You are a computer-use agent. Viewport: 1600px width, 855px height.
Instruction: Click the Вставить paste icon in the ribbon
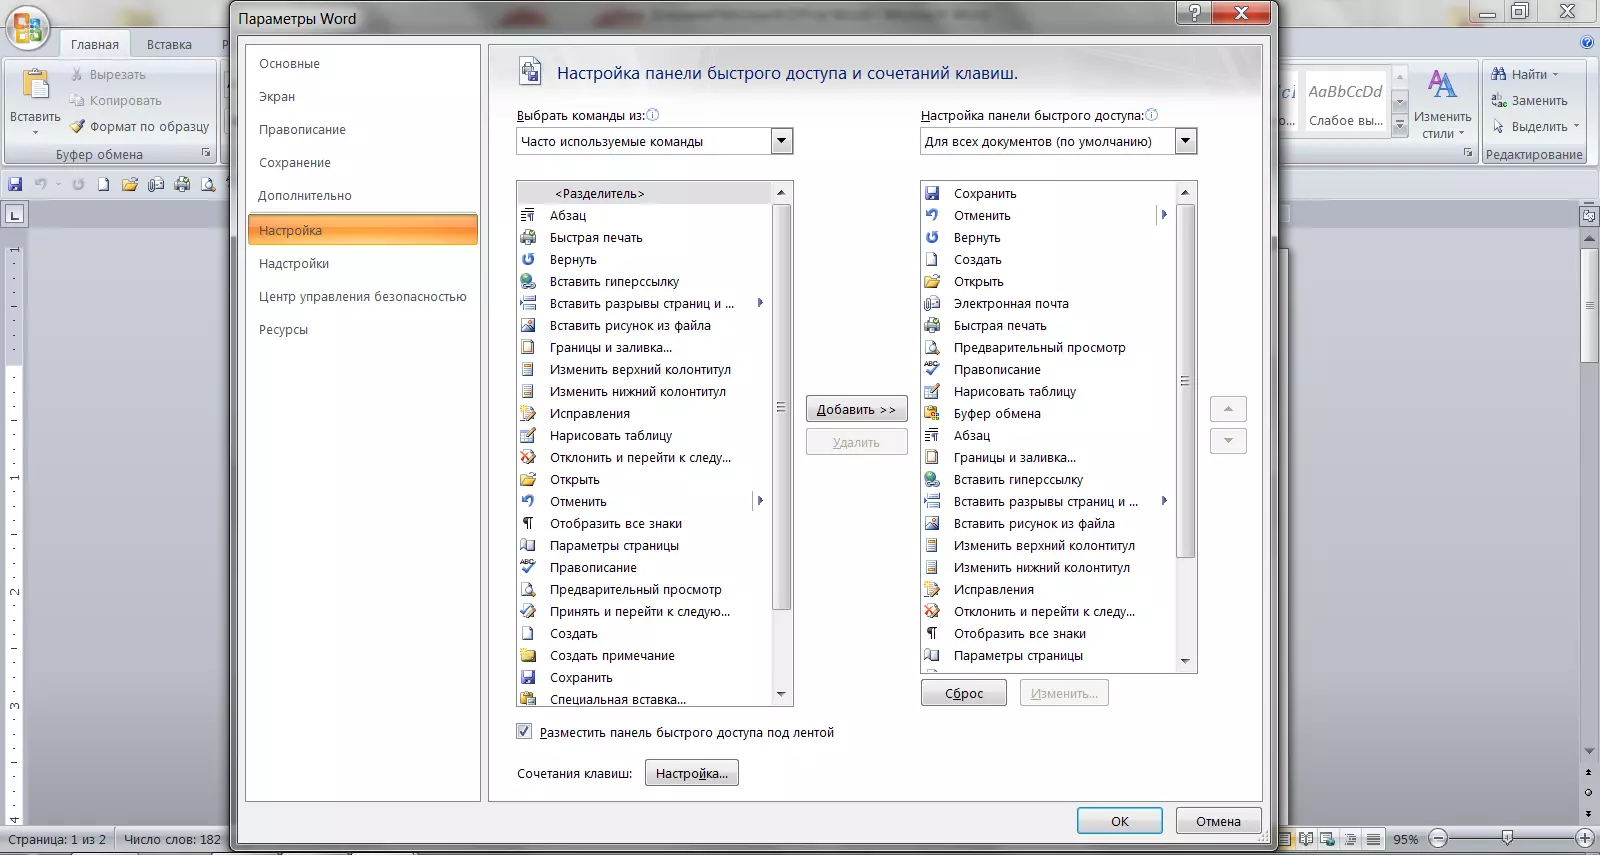[36, 85]
